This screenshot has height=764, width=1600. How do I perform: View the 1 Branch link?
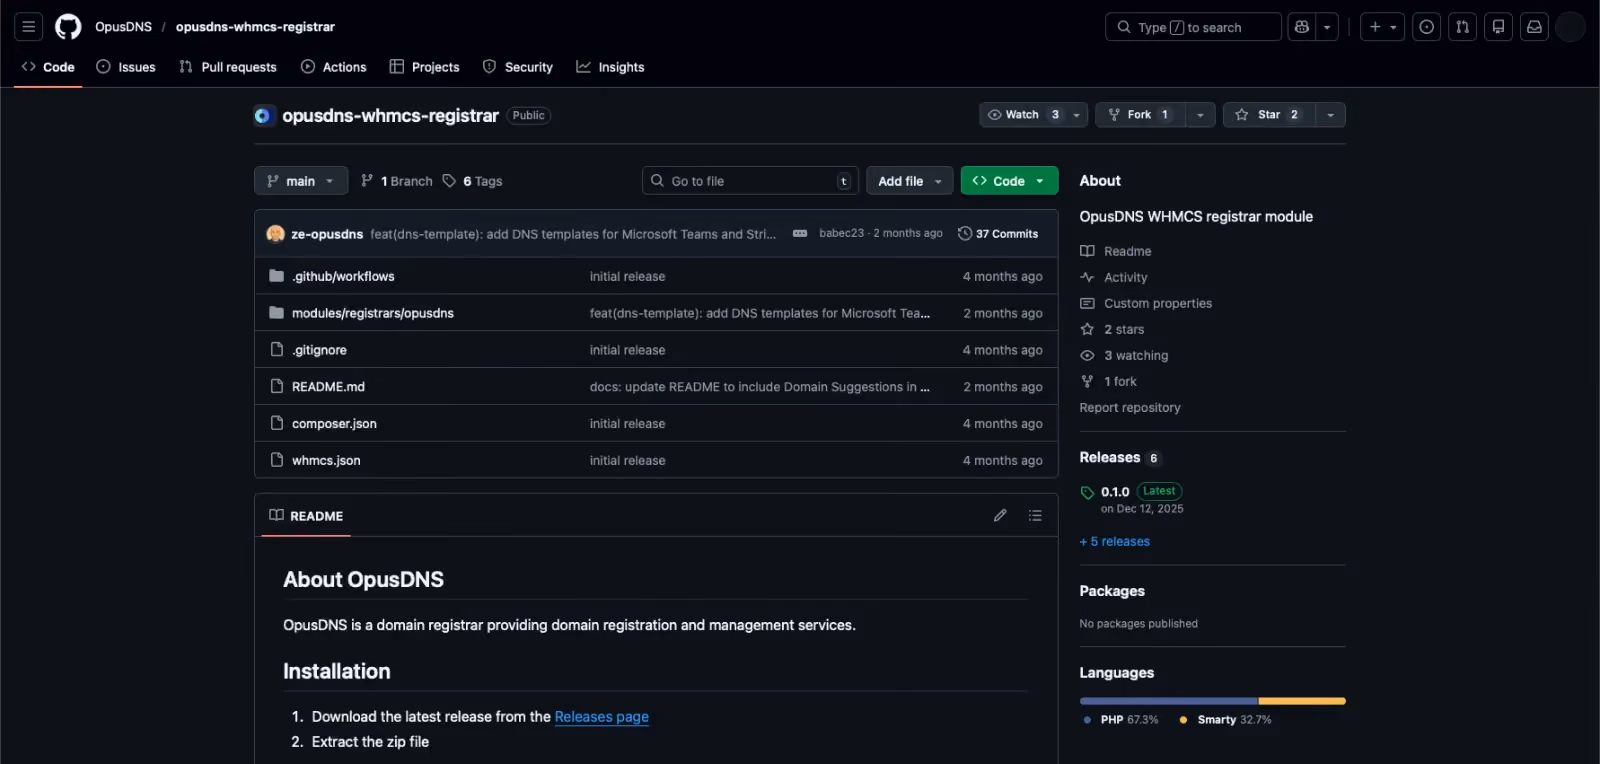397,181
